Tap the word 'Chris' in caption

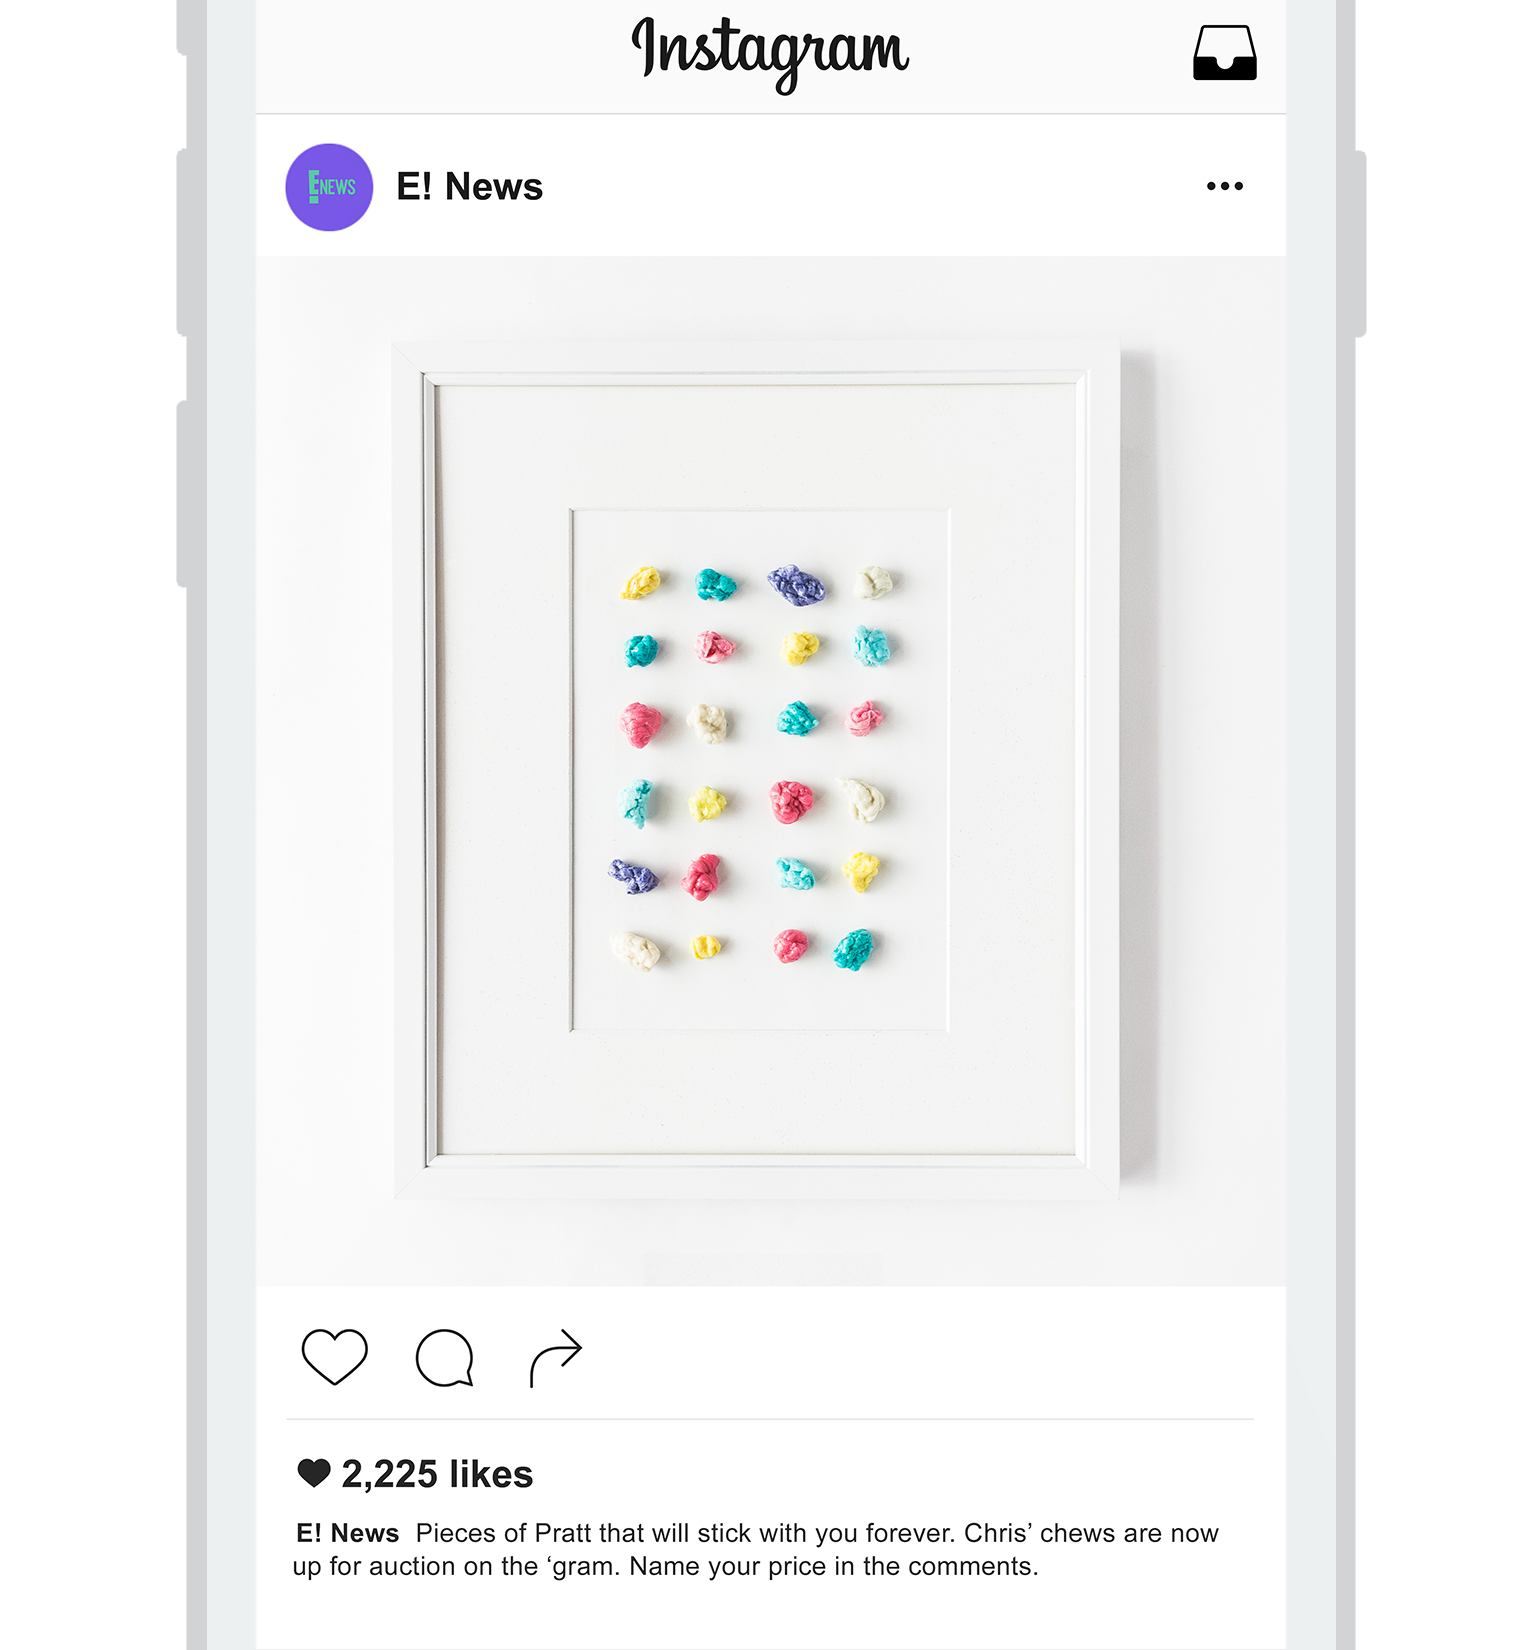pyautogui.click(x=997, y=1533)
